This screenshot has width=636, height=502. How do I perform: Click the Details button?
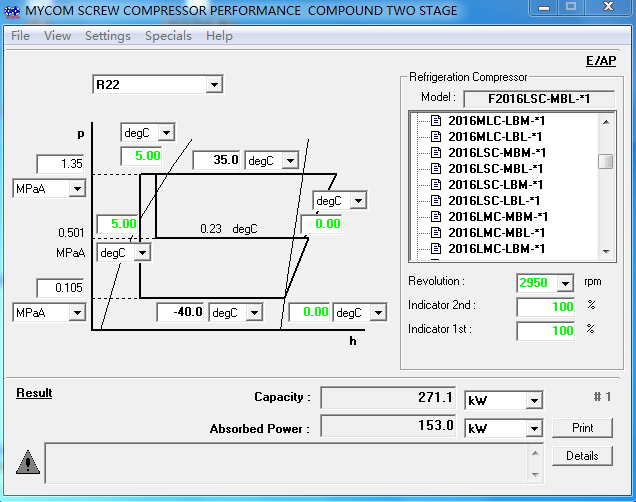point(582,456)
